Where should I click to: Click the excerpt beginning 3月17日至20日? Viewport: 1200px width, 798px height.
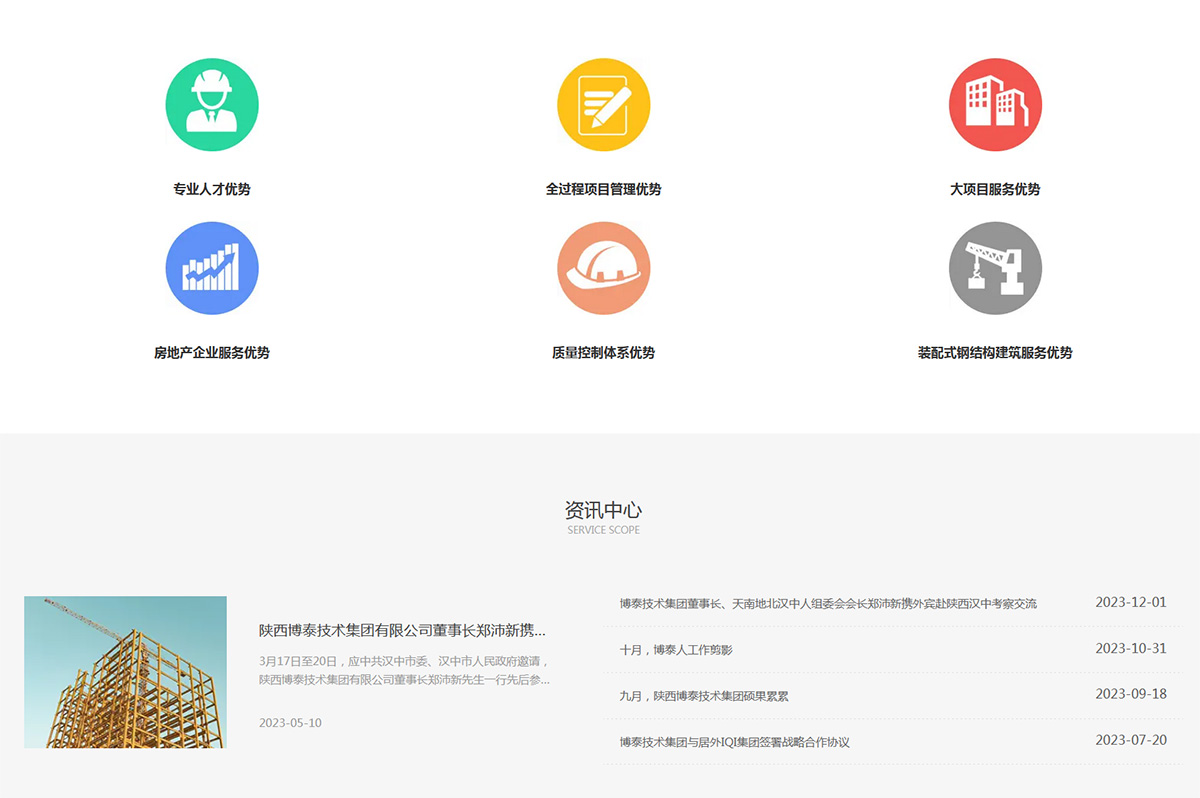404,670
